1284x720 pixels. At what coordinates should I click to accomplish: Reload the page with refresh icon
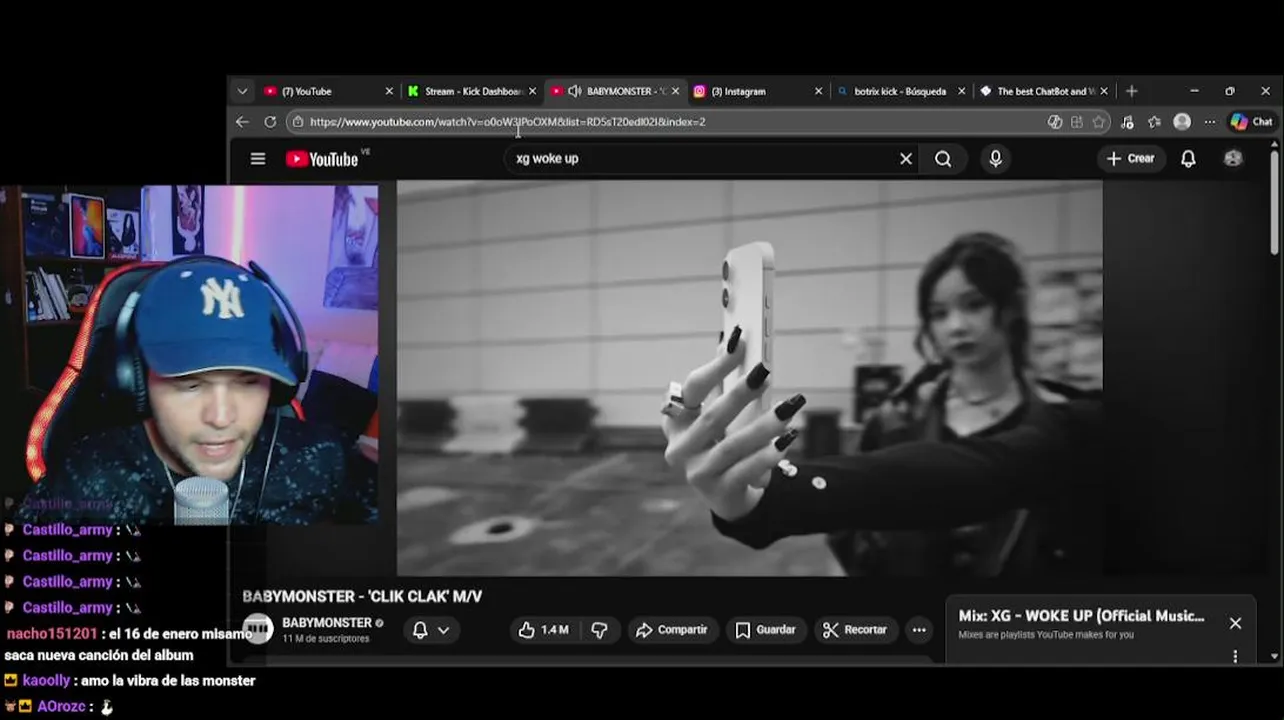point(270,122)
